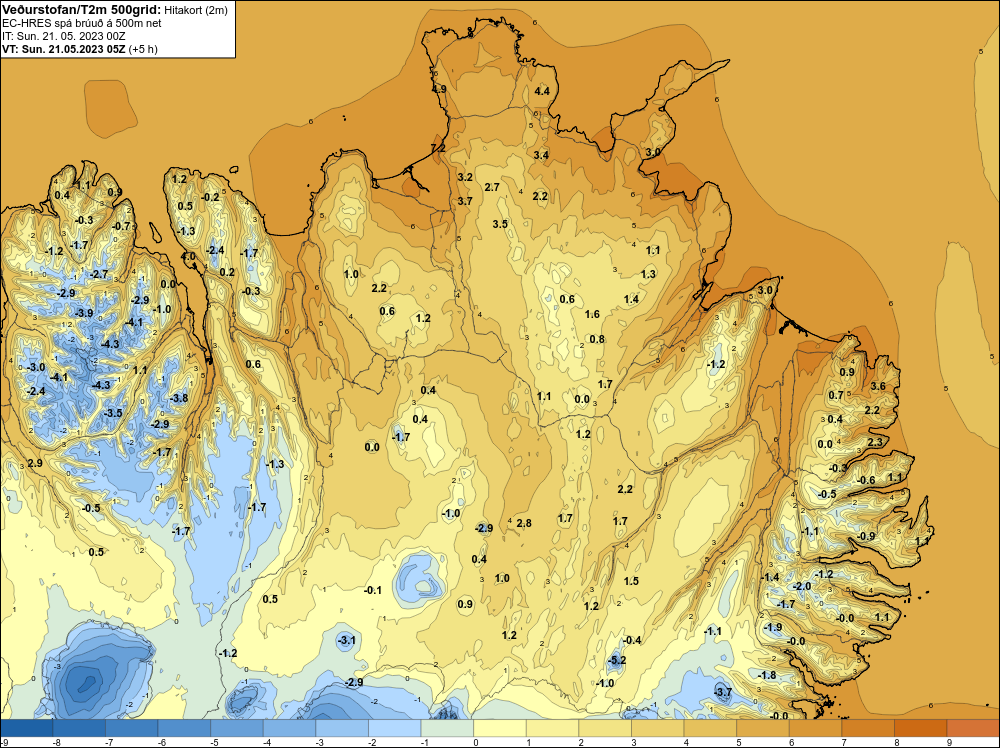Pick the legend swatch between -1 and 0
This screenshot has height=748, width=1000.
(447, 728)
